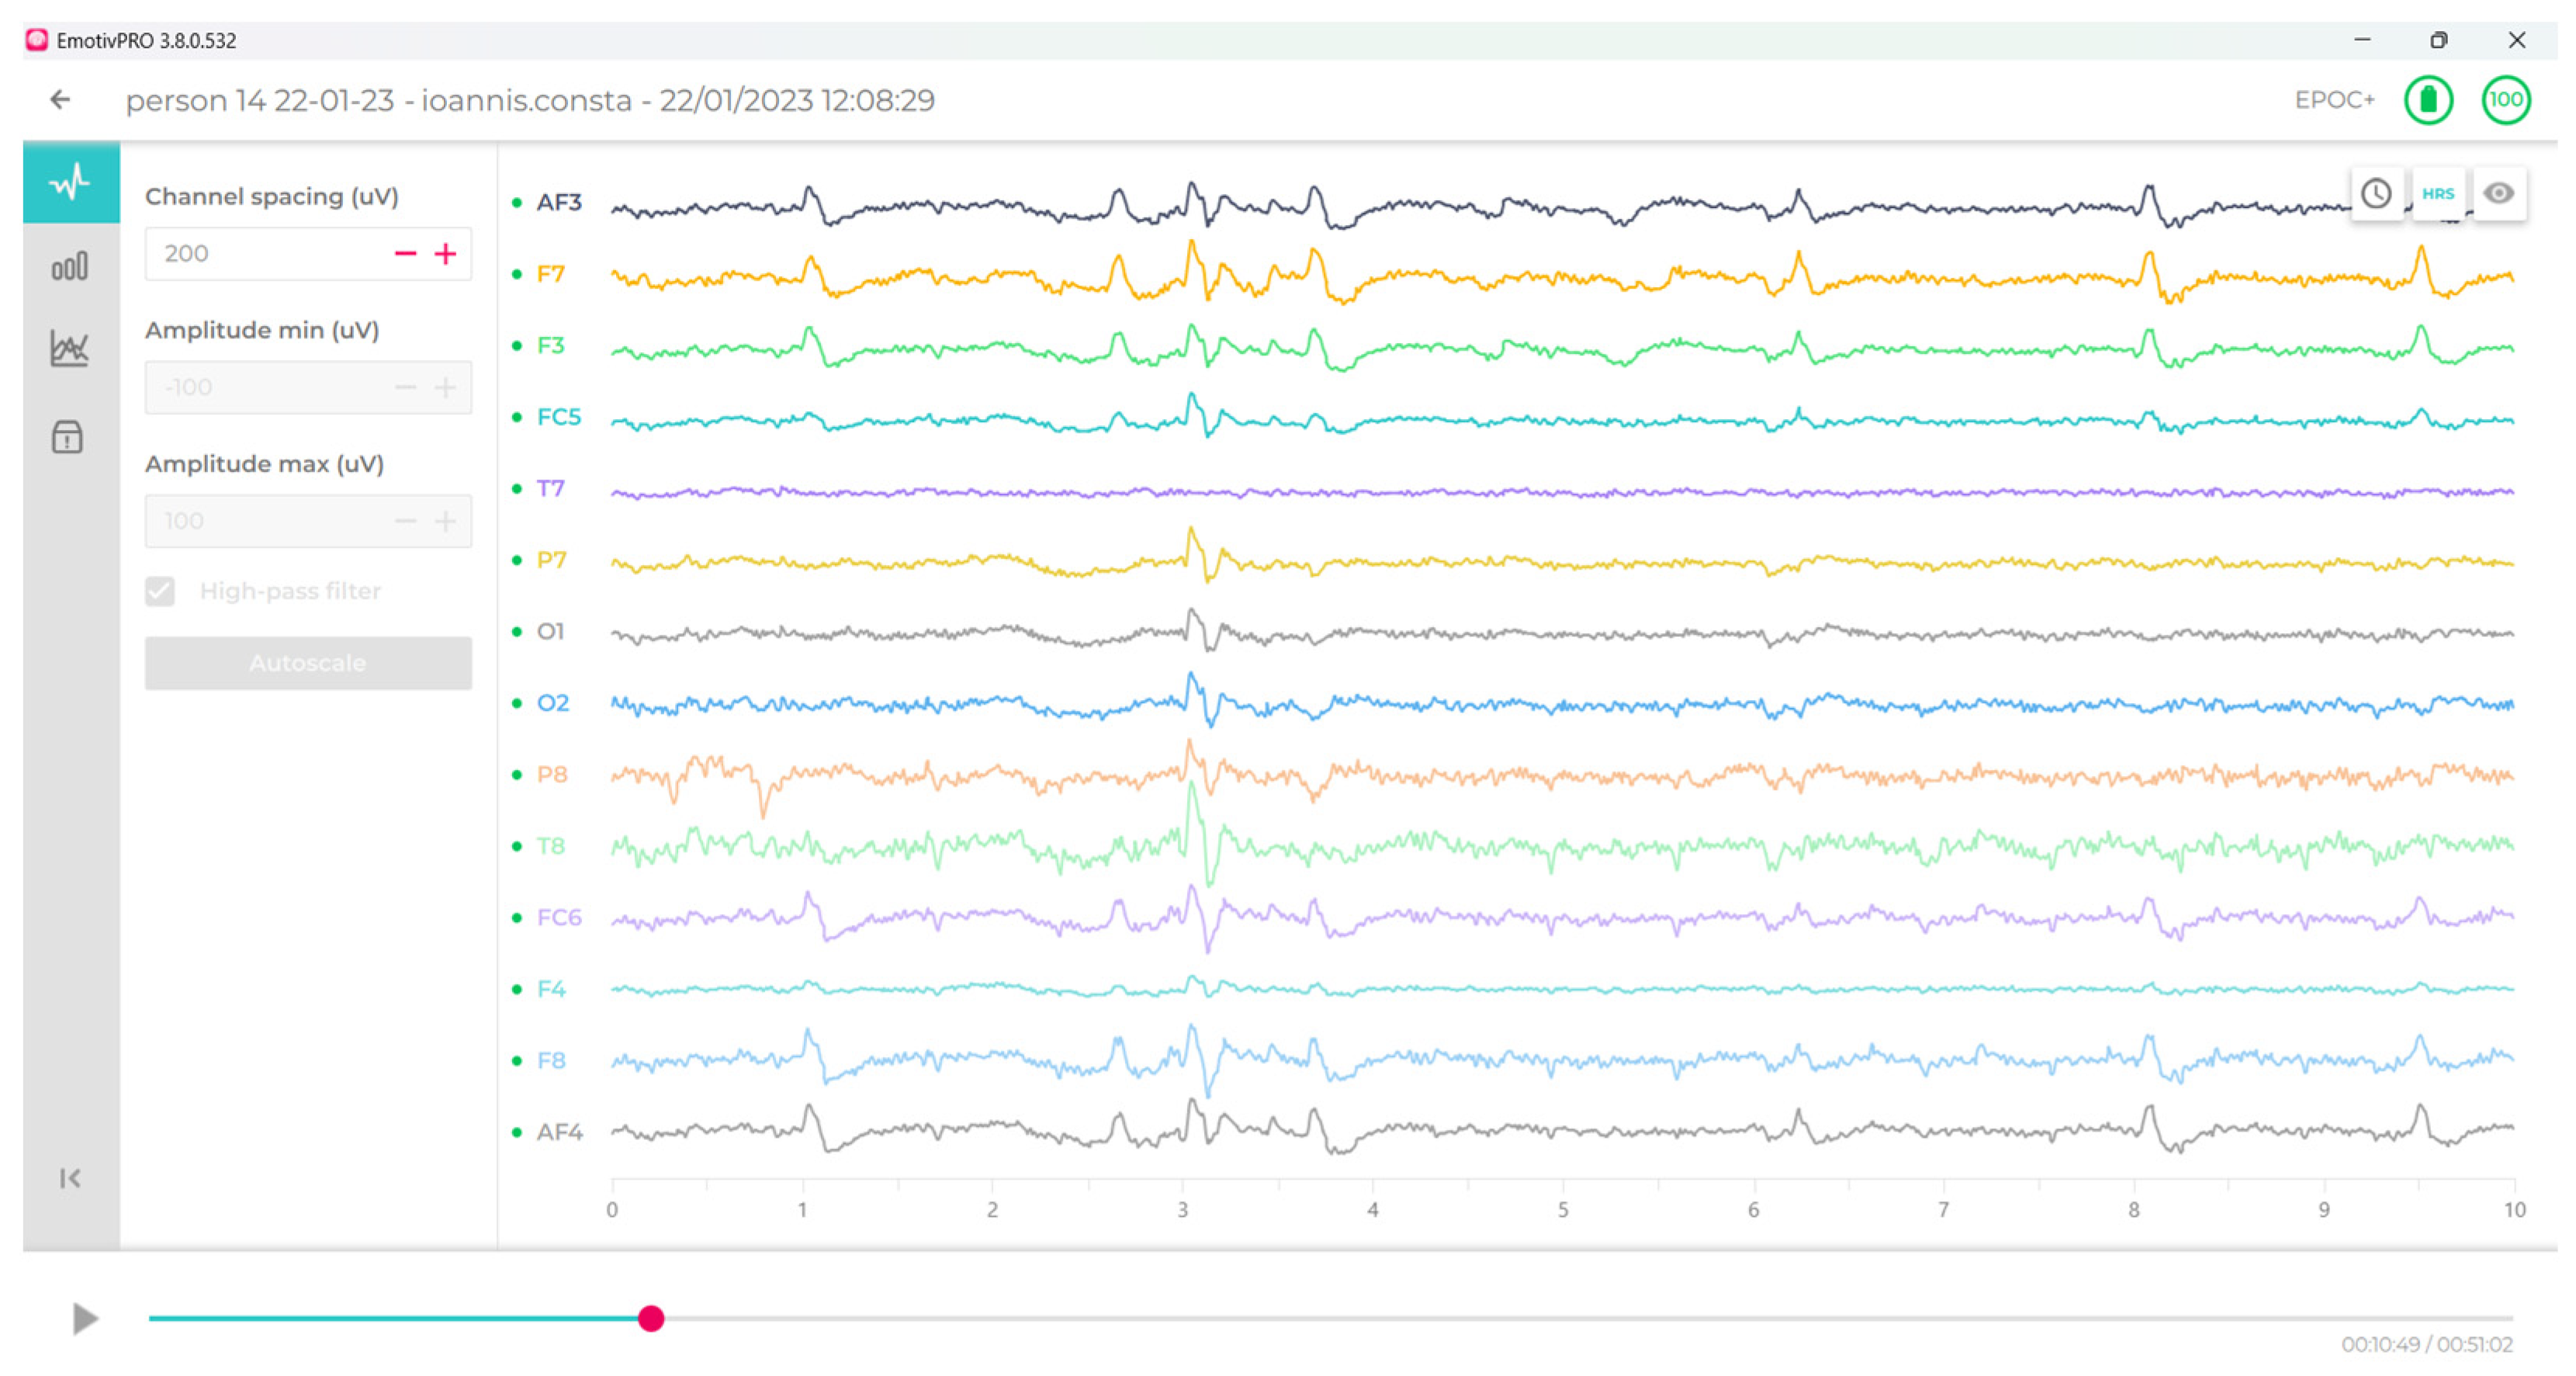Viewport: 2576px width, 1376px height.
Task: Decrease channel spacing with minus button
Action: coord(405,254)
